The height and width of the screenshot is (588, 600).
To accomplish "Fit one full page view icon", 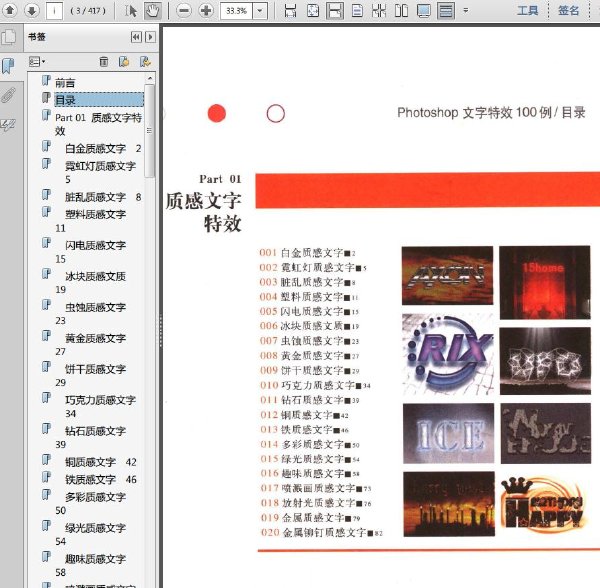I will [313, 11].
